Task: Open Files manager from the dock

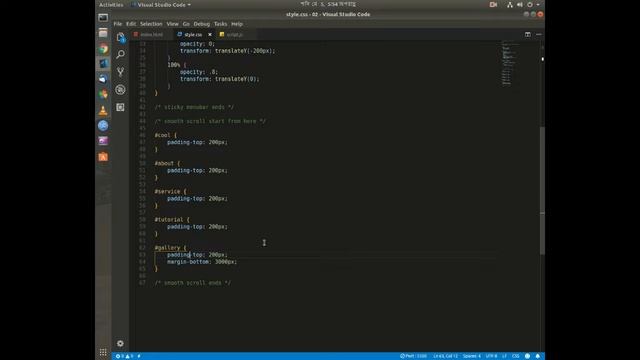Action: click(103, 33)
